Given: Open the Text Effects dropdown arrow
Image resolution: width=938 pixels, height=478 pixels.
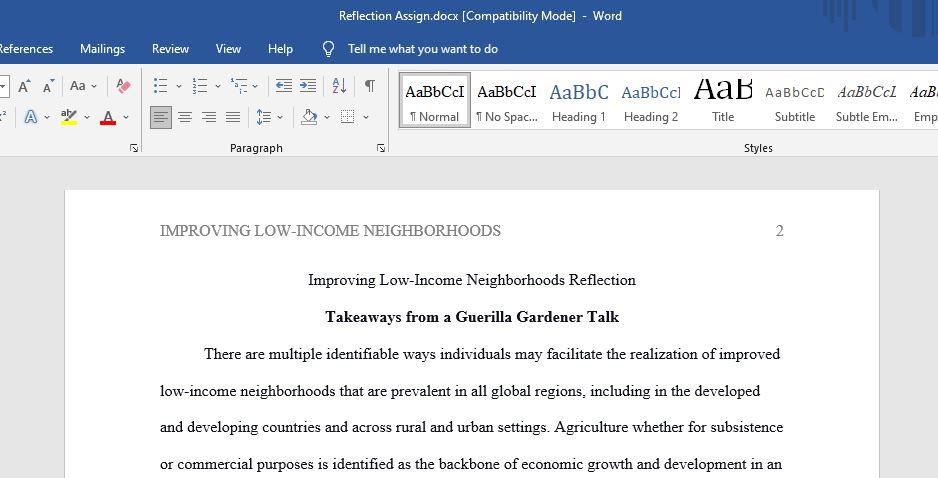Looking at the screenshot, I should 47,117.
